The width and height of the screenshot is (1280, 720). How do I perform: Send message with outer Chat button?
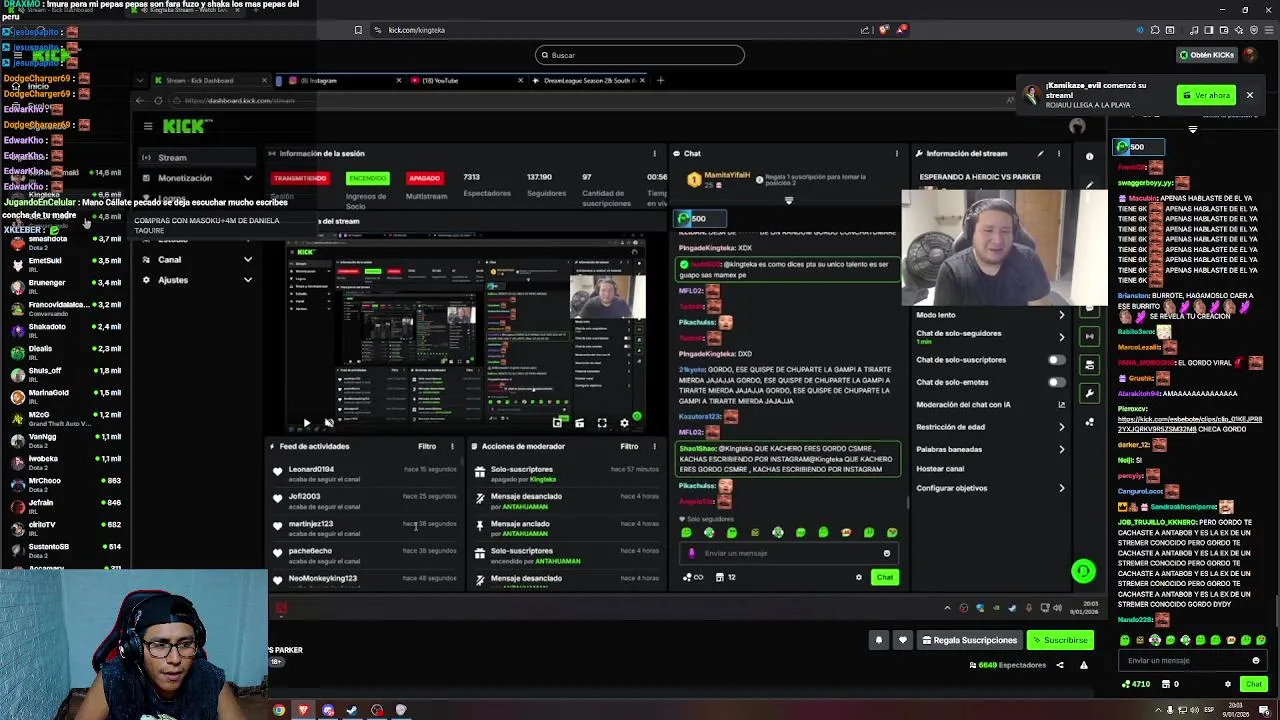click(1254, 684)
